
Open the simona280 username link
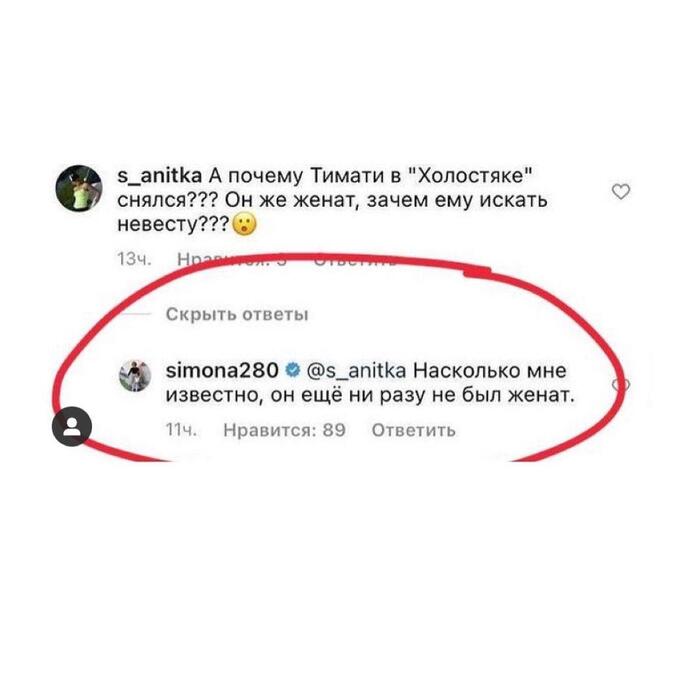pyautogui.click(x=222, y=370)
